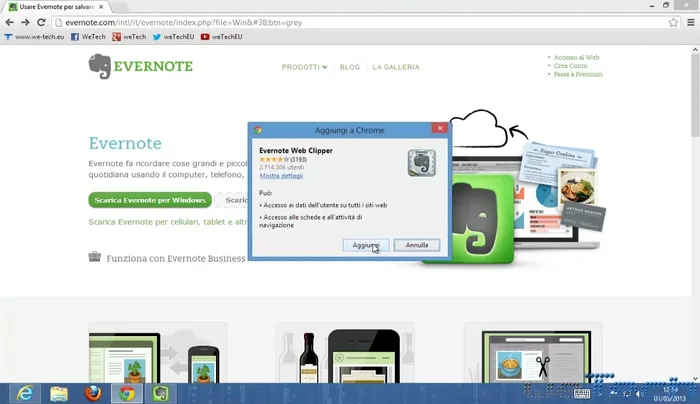
Task: Open the BLOG menu item
Action: pos(350,67)
